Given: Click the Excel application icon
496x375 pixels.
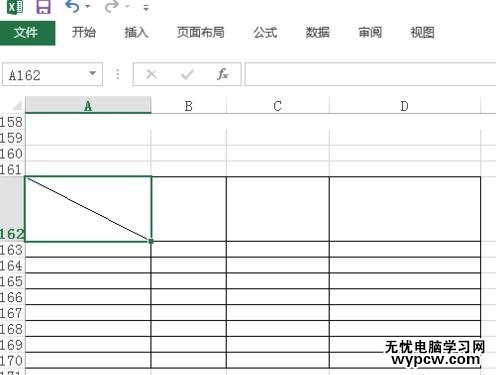Looking at the screenshot, I should pos(15,6).
